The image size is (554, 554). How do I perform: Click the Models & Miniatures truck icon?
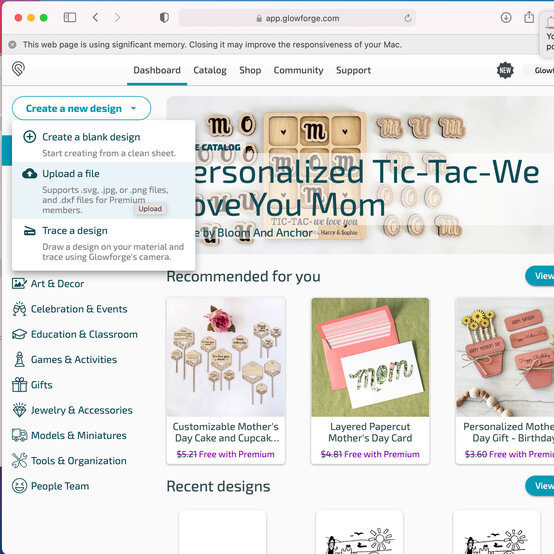(19, 435)
